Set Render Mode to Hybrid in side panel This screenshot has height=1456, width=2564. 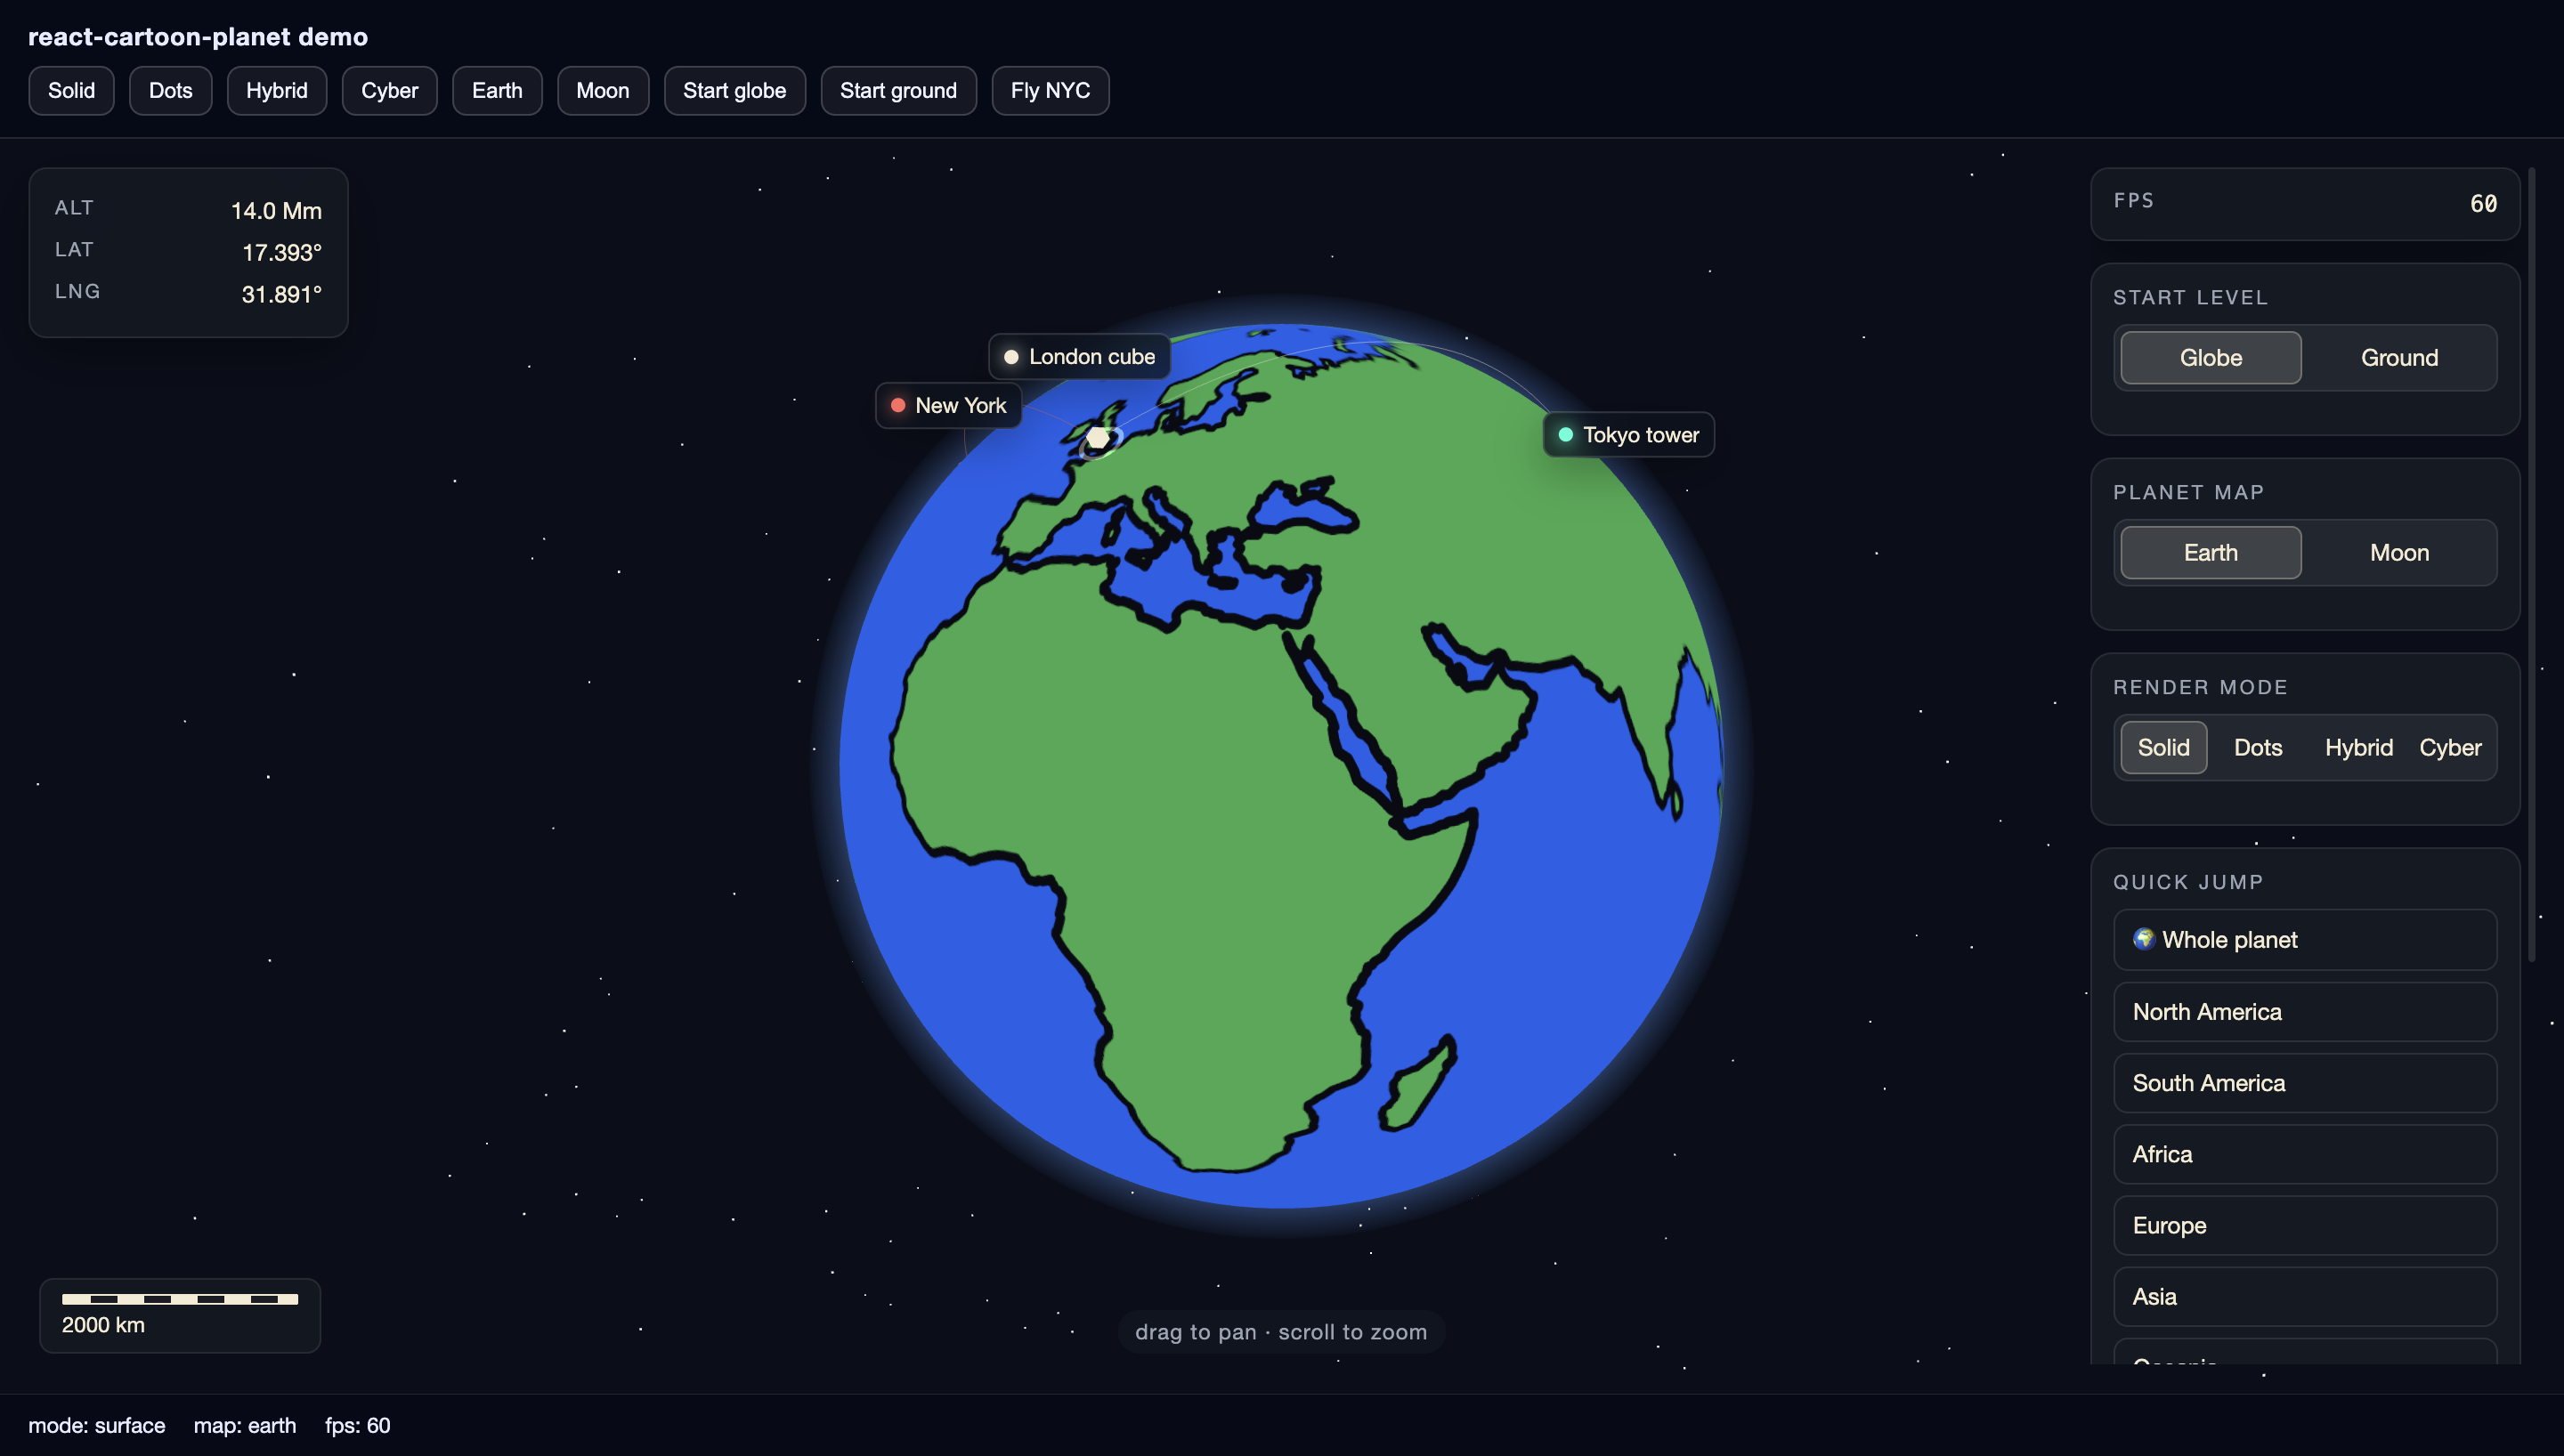point(2358,748)
